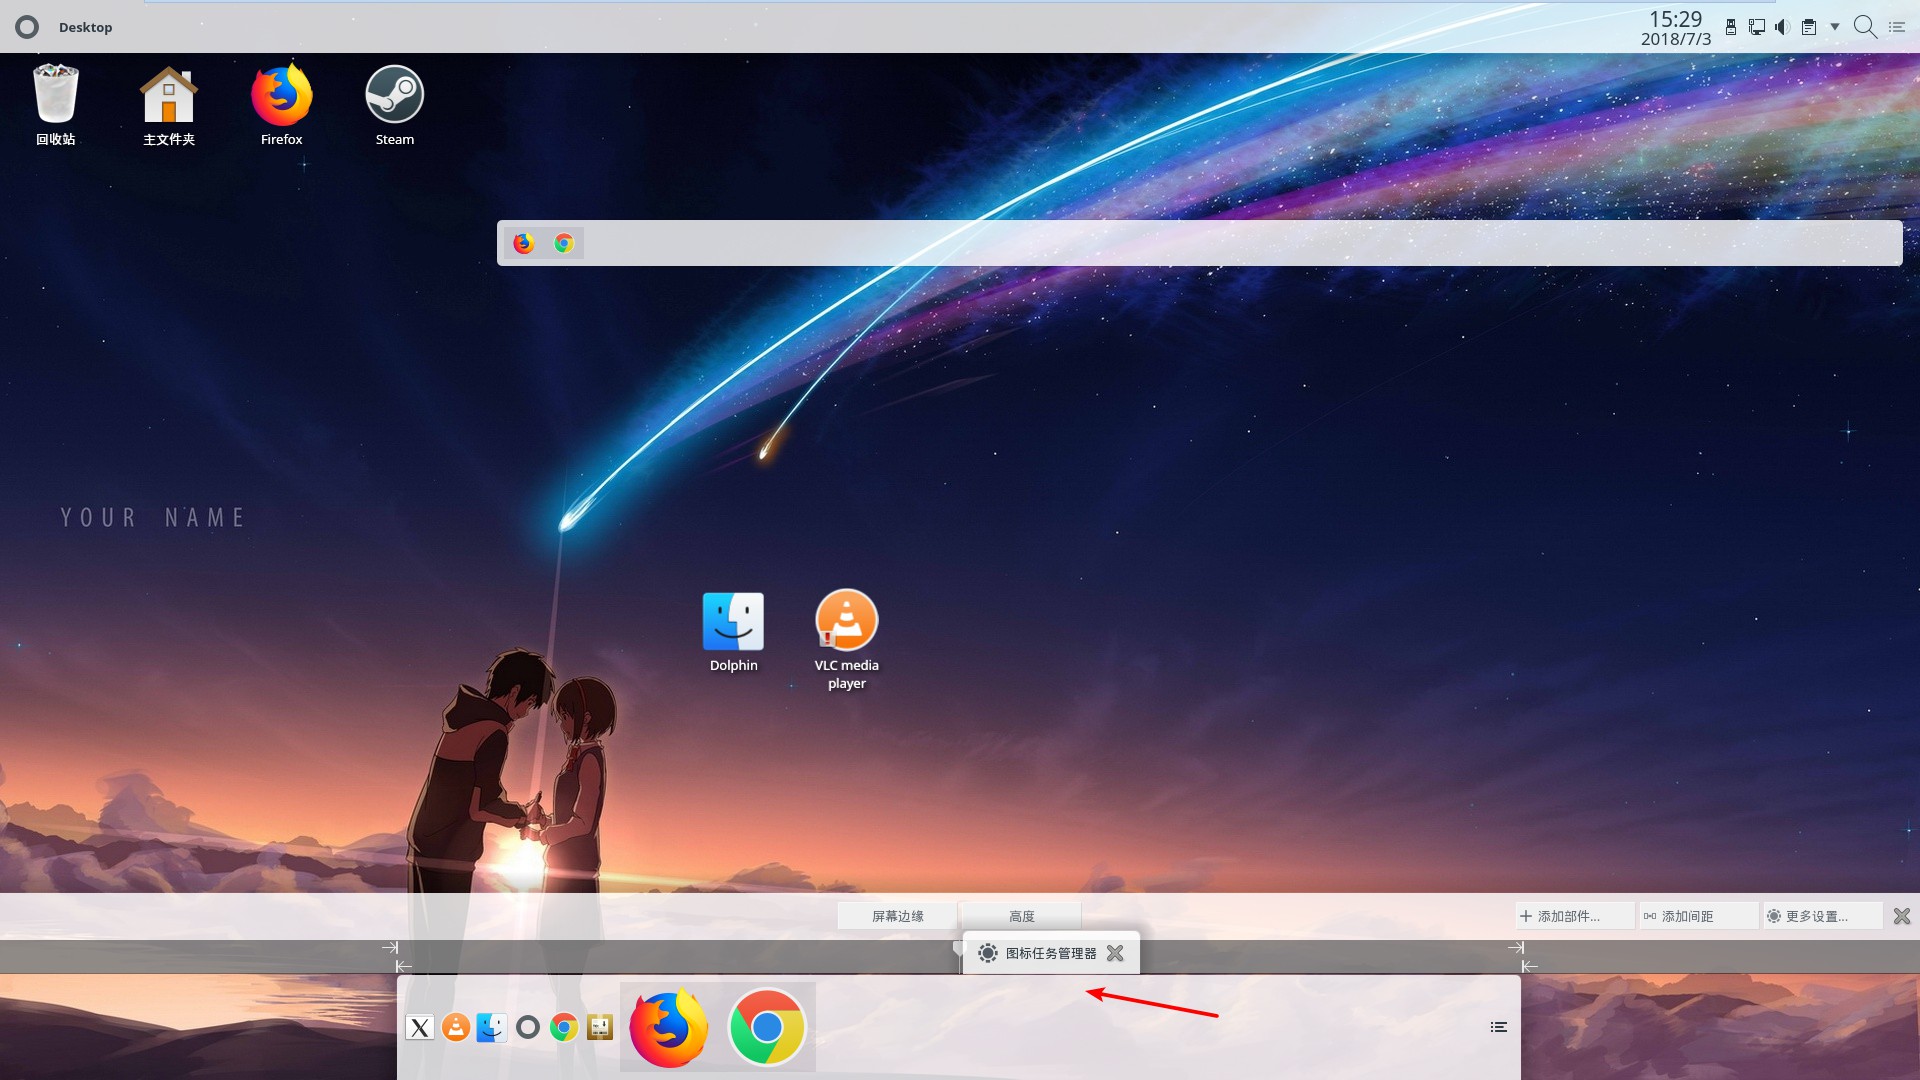Close the panel edit toolbar with the X

(1902, 916)
